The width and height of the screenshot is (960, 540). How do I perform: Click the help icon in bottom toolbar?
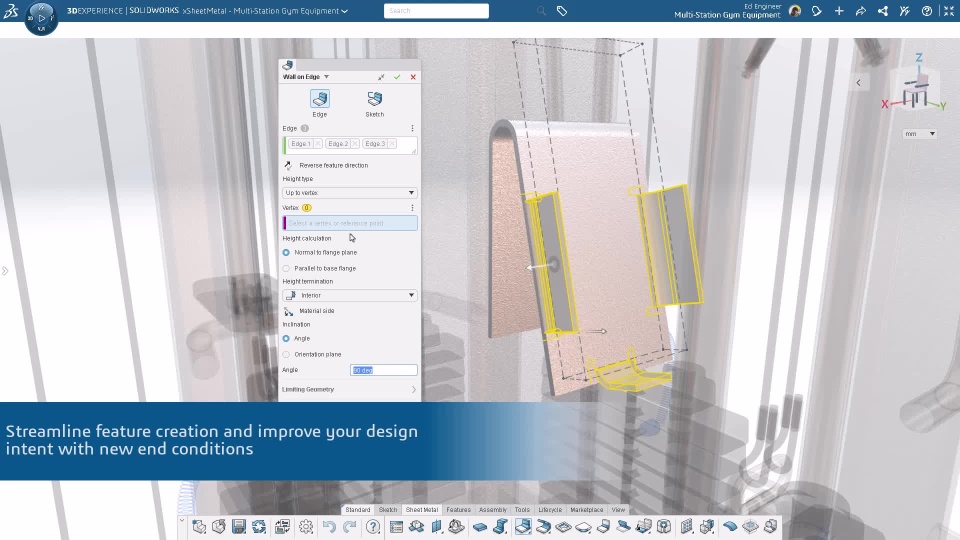point(373,527)
